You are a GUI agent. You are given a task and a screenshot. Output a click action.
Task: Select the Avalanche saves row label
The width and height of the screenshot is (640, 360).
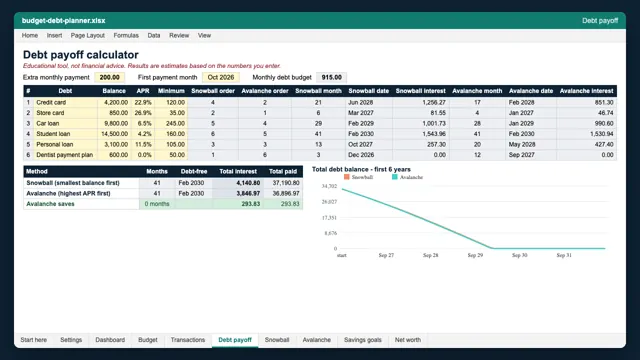click(x=81, y=204)
